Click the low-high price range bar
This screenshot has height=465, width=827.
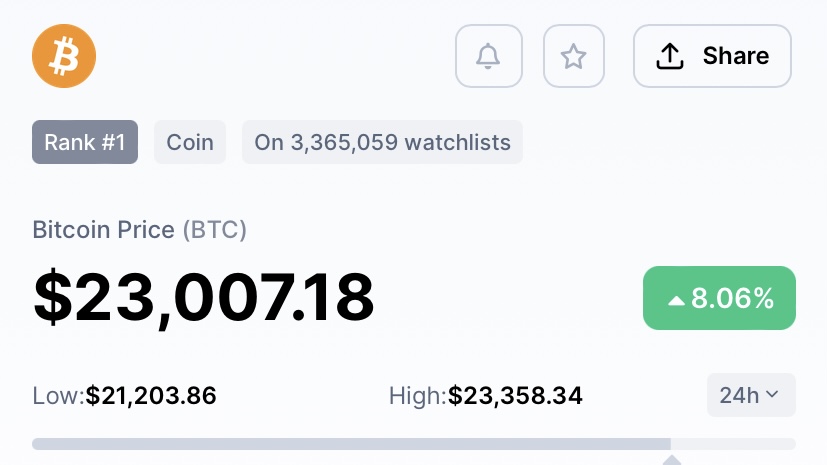tap(414, 444)
